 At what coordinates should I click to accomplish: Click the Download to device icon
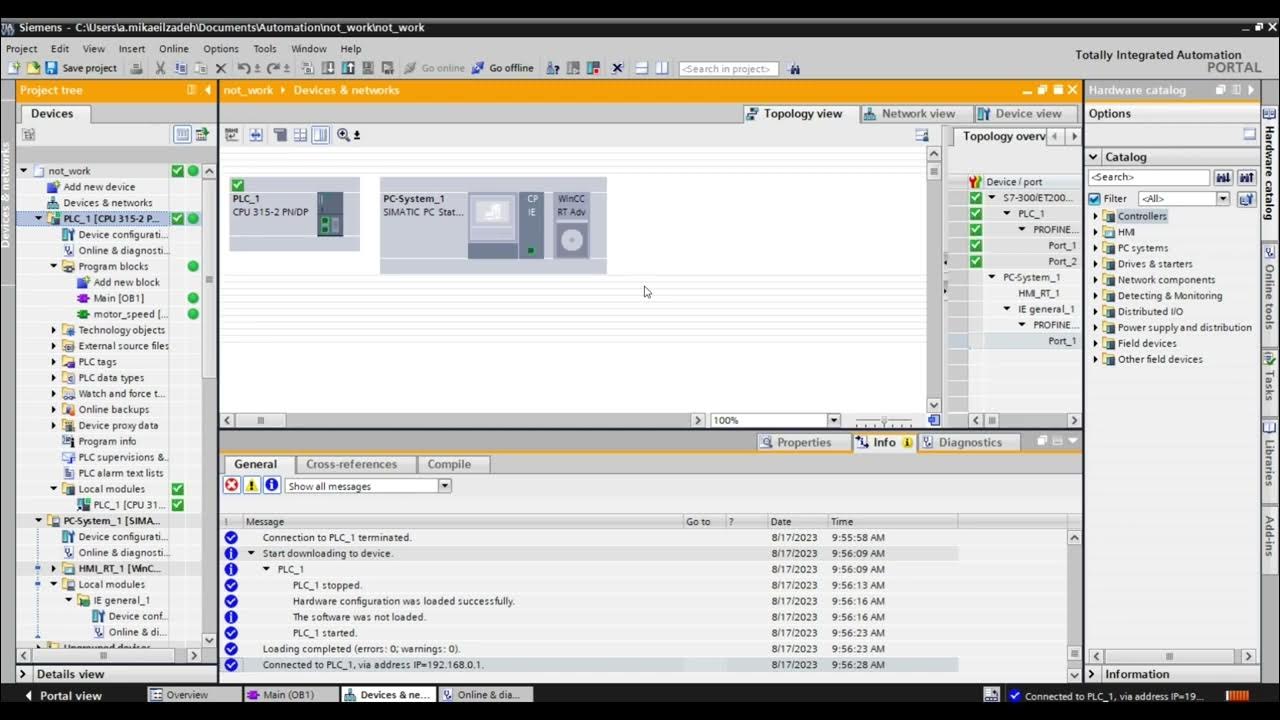[x=328, y=68]
